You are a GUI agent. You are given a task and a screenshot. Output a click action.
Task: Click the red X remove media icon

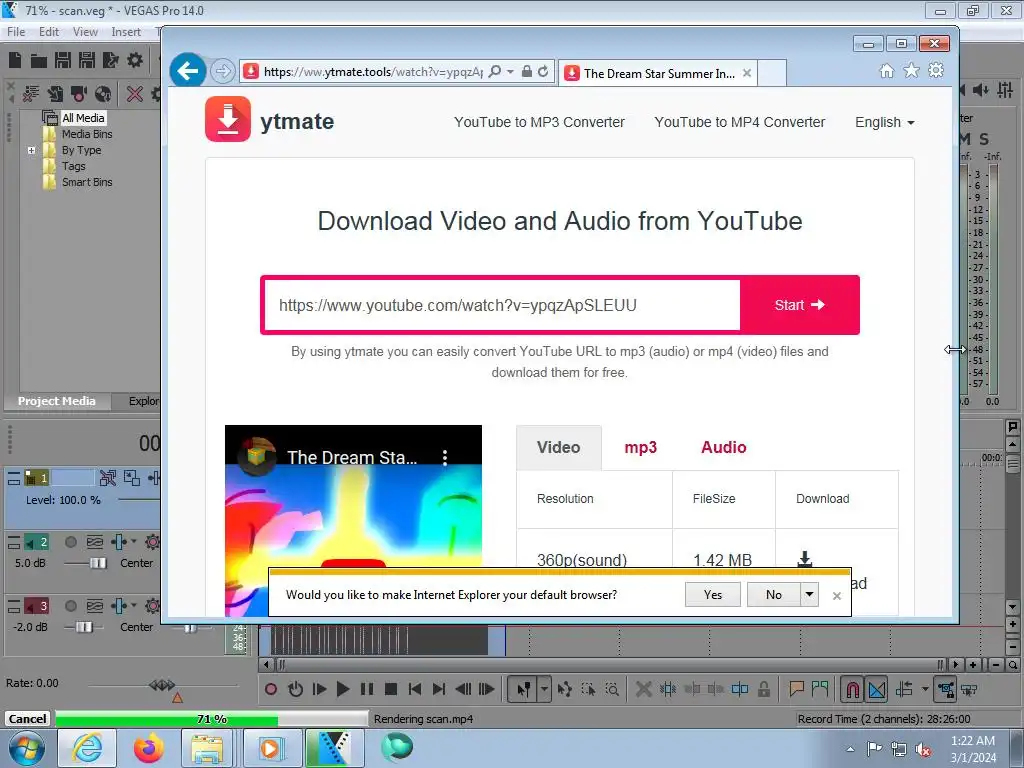click(x=135, y=94)
